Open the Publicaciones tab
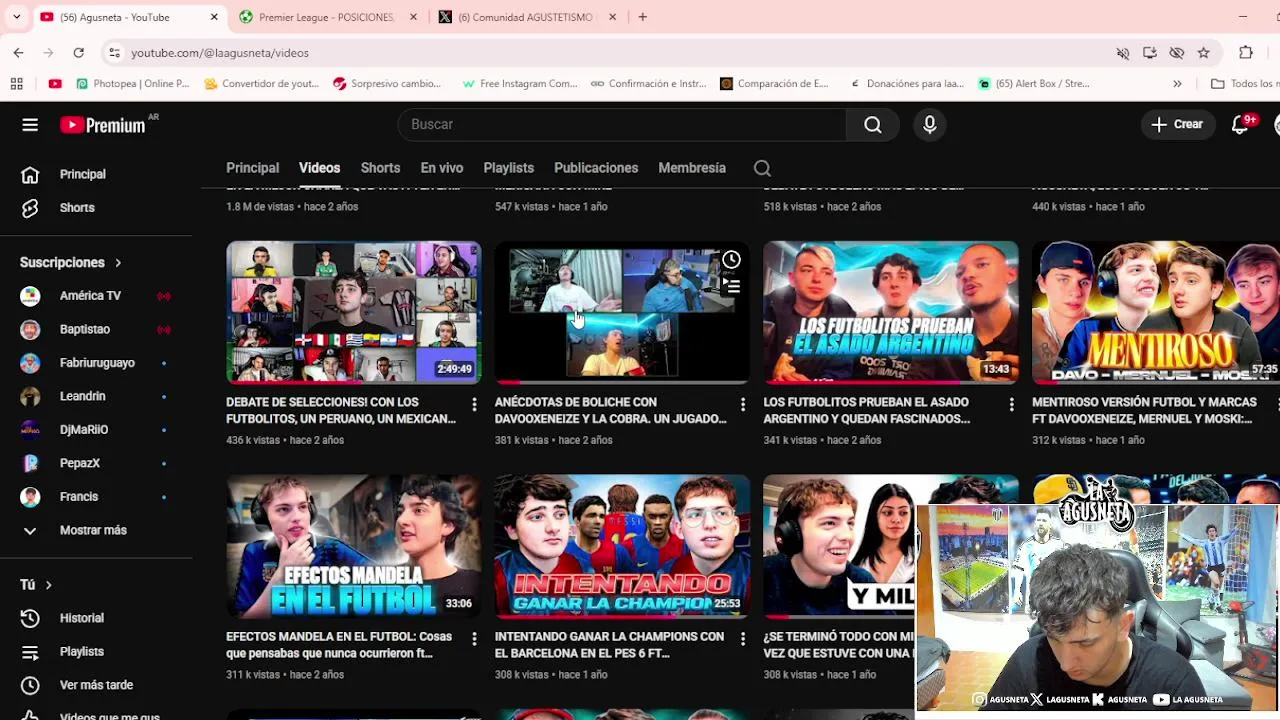Viewport: 1280px width, 720px height. pos(596,168)
